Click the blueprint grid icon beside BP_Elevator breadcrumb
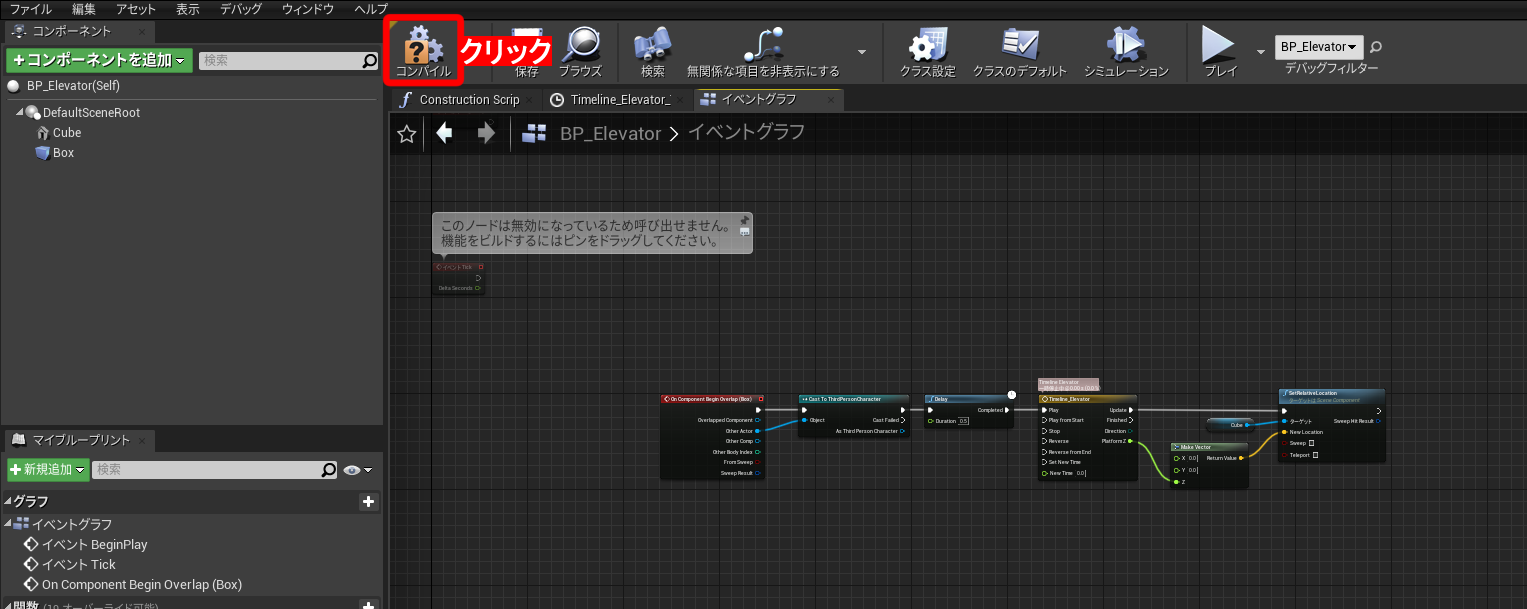1527x609 pixels. pyautogui.click(x=535, y=134)
